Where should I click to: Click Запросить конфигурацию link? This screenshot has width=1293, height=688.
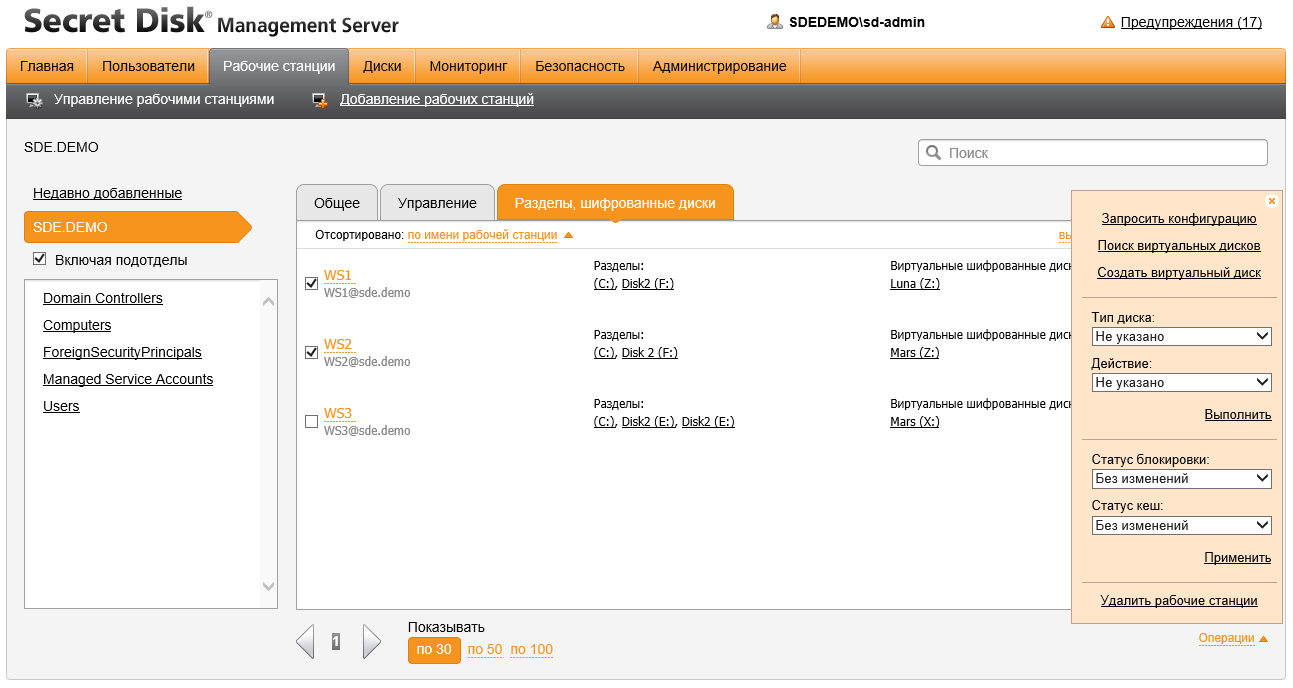pyautogui.click(x=1179, y=218)
